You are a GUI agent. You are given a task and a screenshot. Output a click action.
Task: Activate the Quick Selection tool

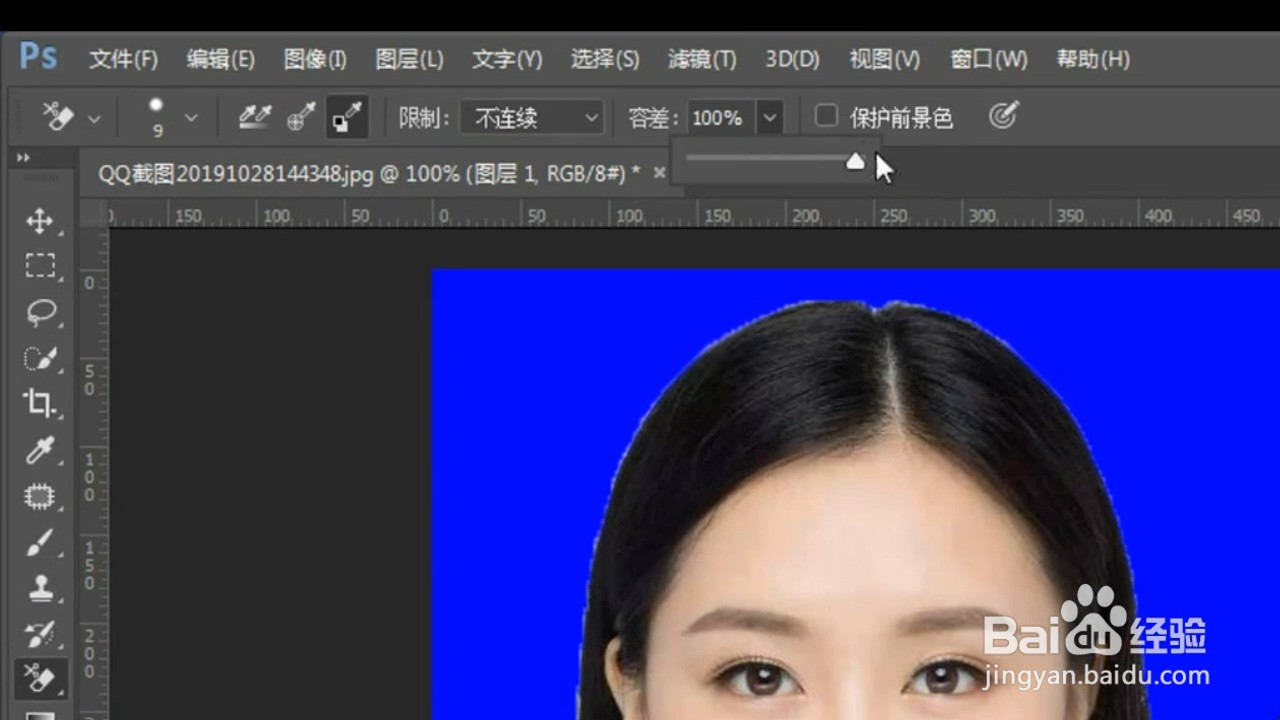click(x=40, y=358)
